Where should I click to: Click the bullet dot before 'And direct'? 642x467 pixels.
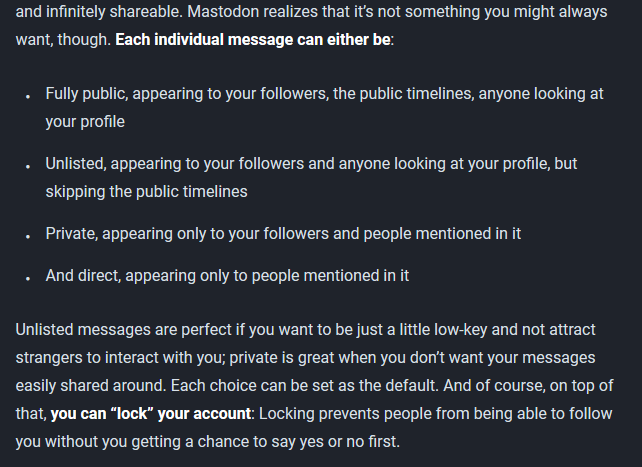coord(28,278)
